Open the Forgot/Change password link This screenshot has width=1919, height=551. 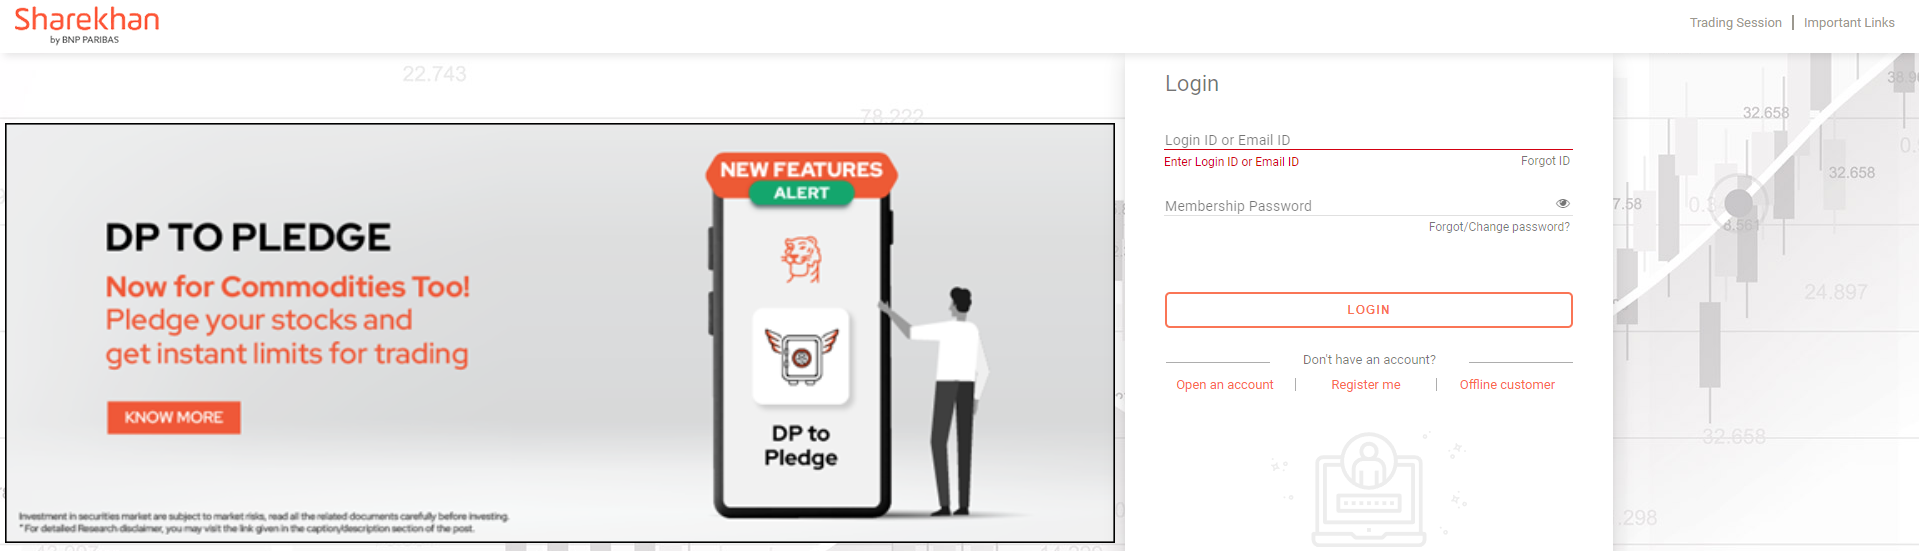[x=1499, y=227]
